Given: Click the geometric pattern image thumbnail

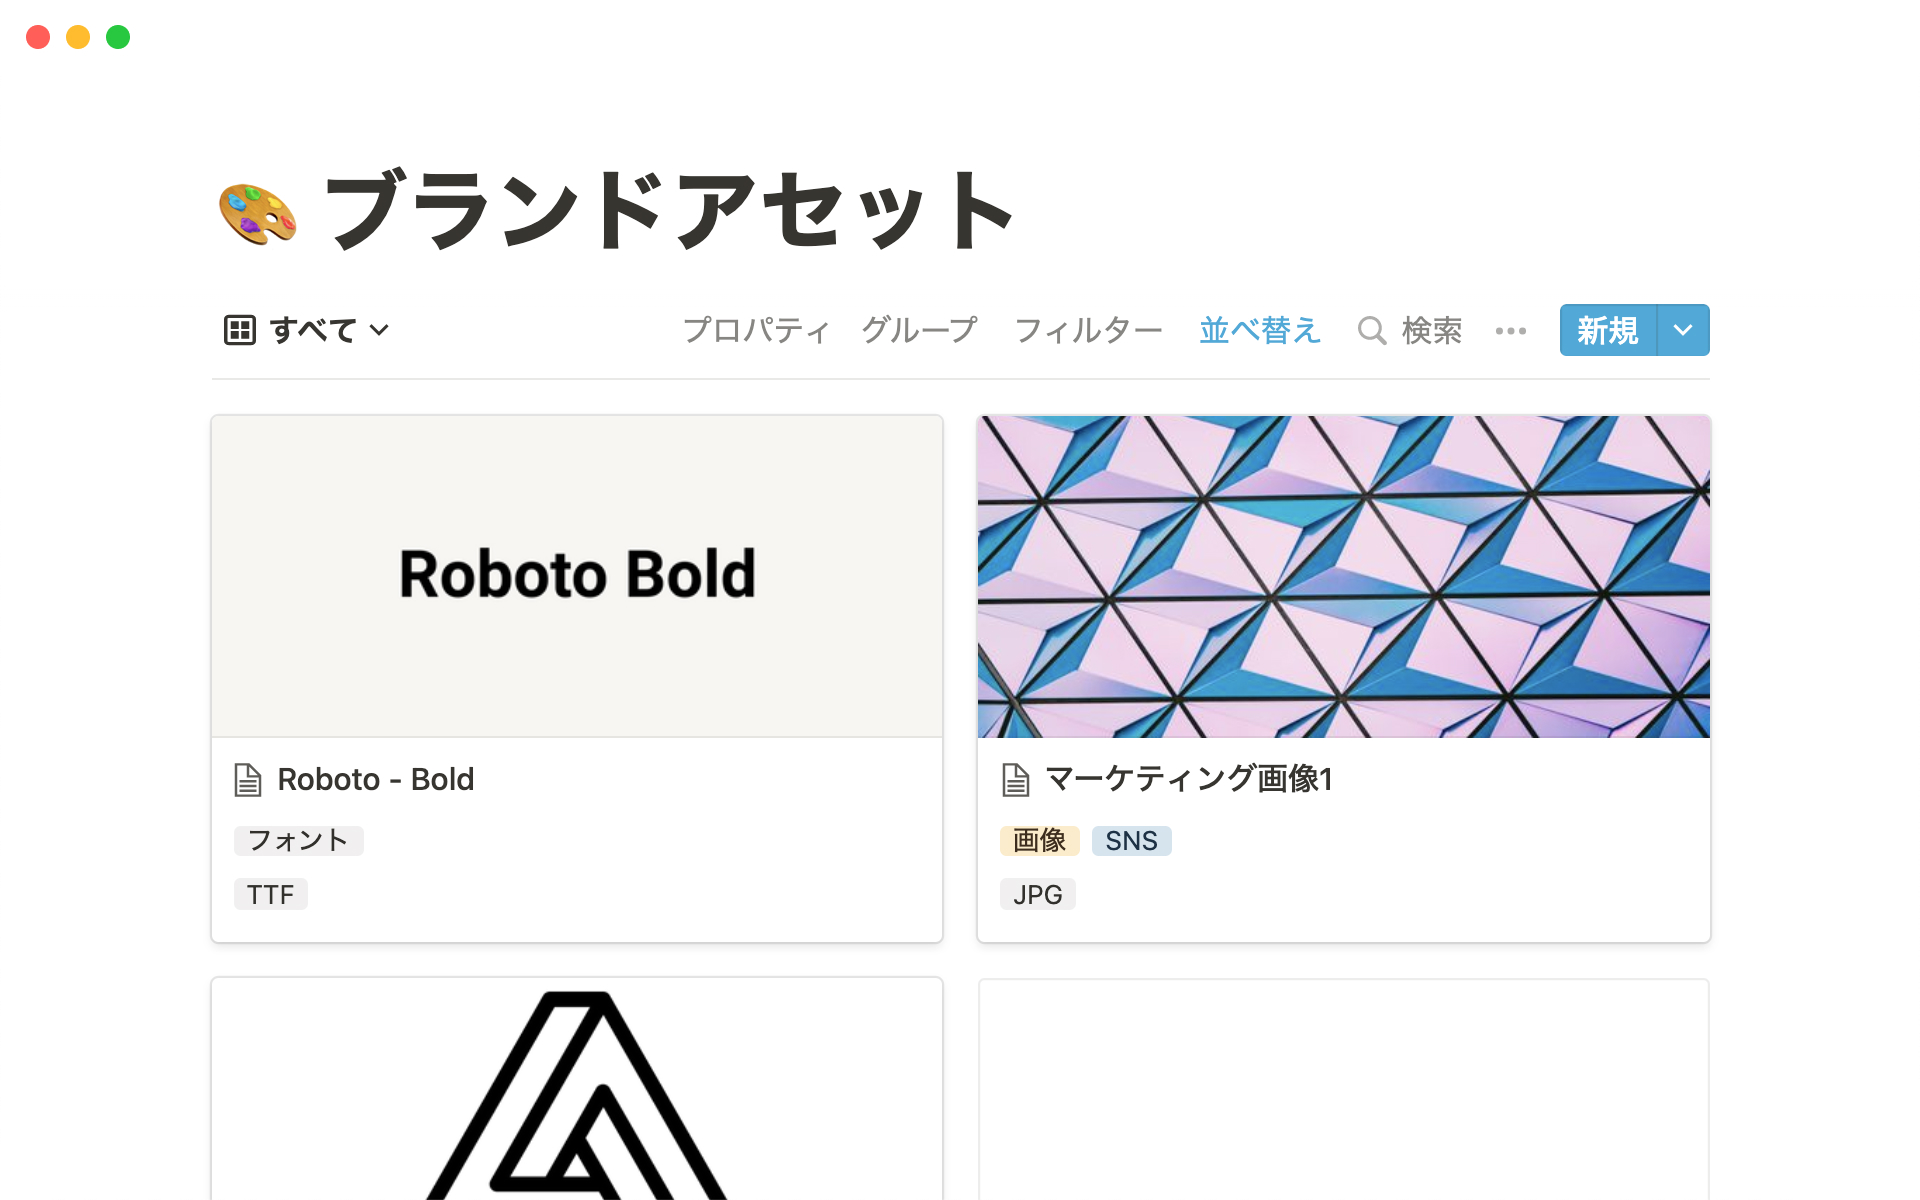Looking at the screenshot, I should click(x=1343, y=576).
